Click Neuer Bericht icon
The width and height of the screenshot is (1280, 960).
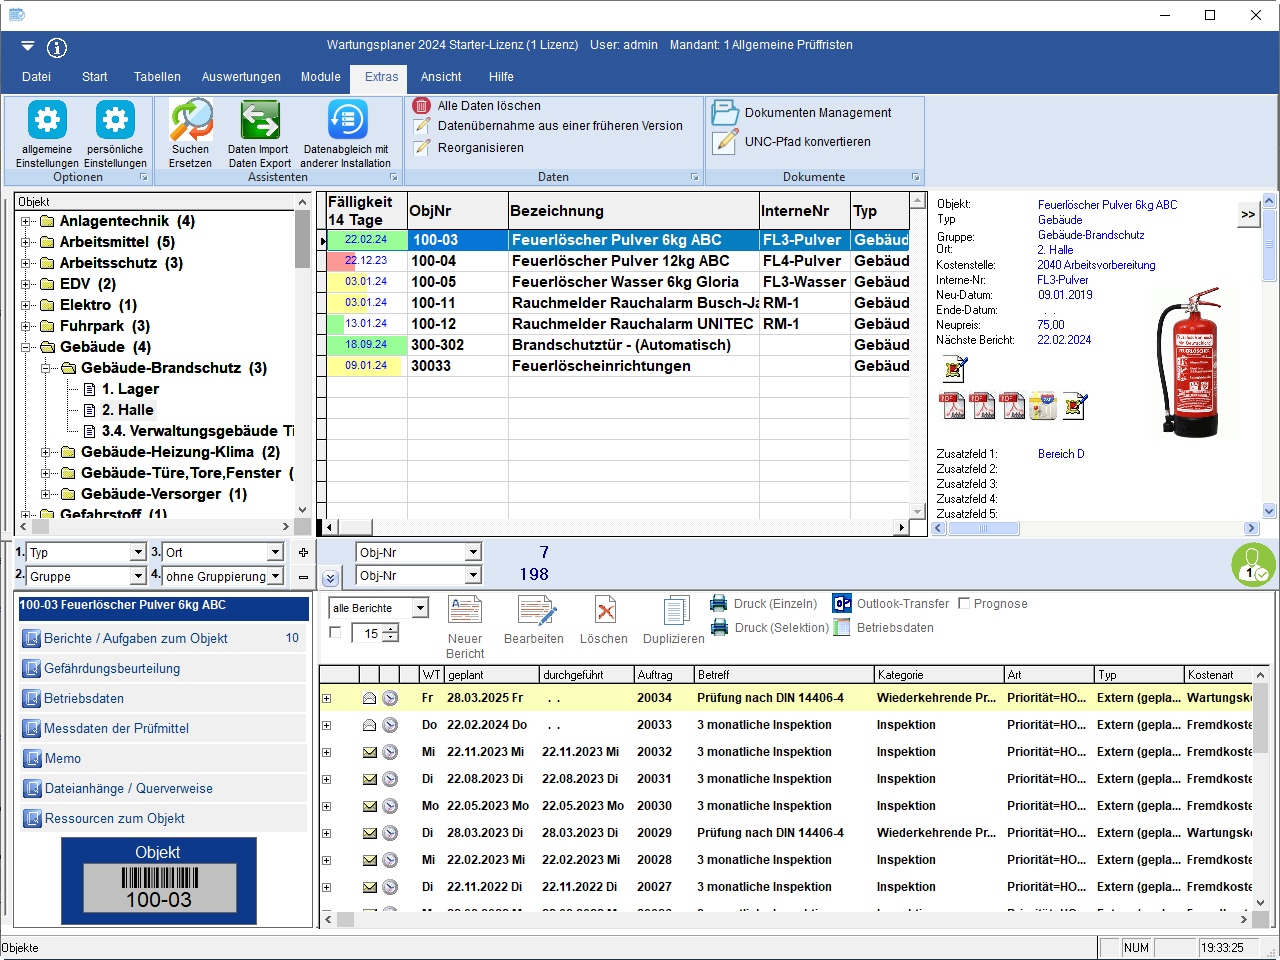pos(465,611)
